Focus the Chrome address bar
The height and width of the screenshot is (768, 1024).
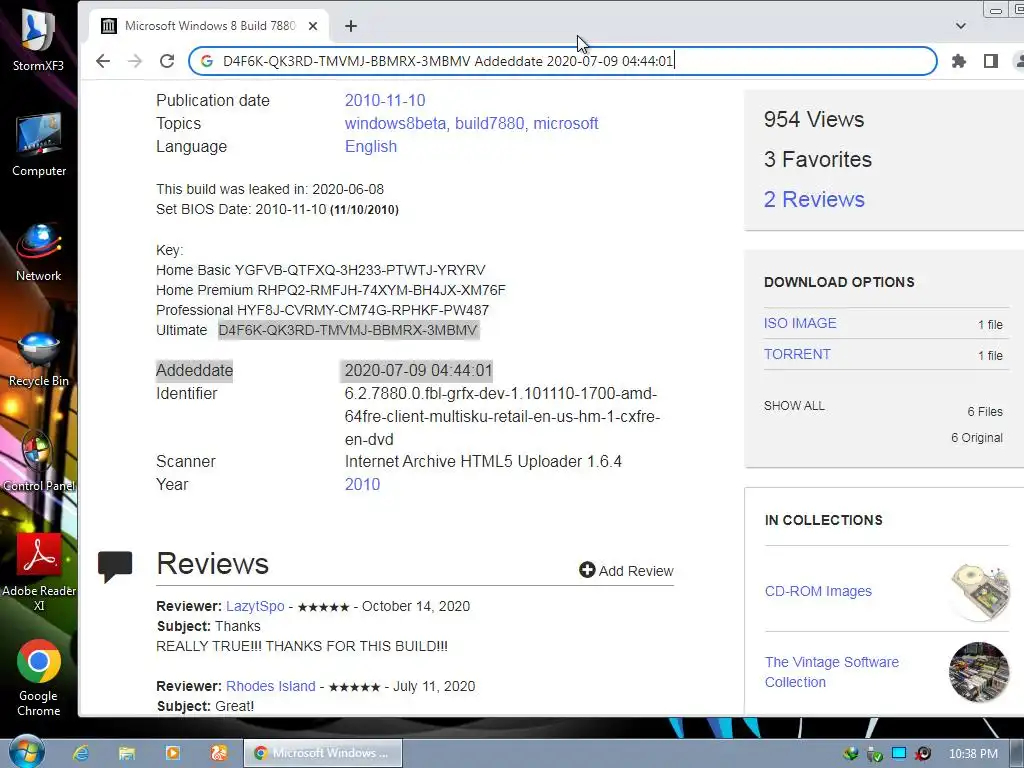point(562,61)
